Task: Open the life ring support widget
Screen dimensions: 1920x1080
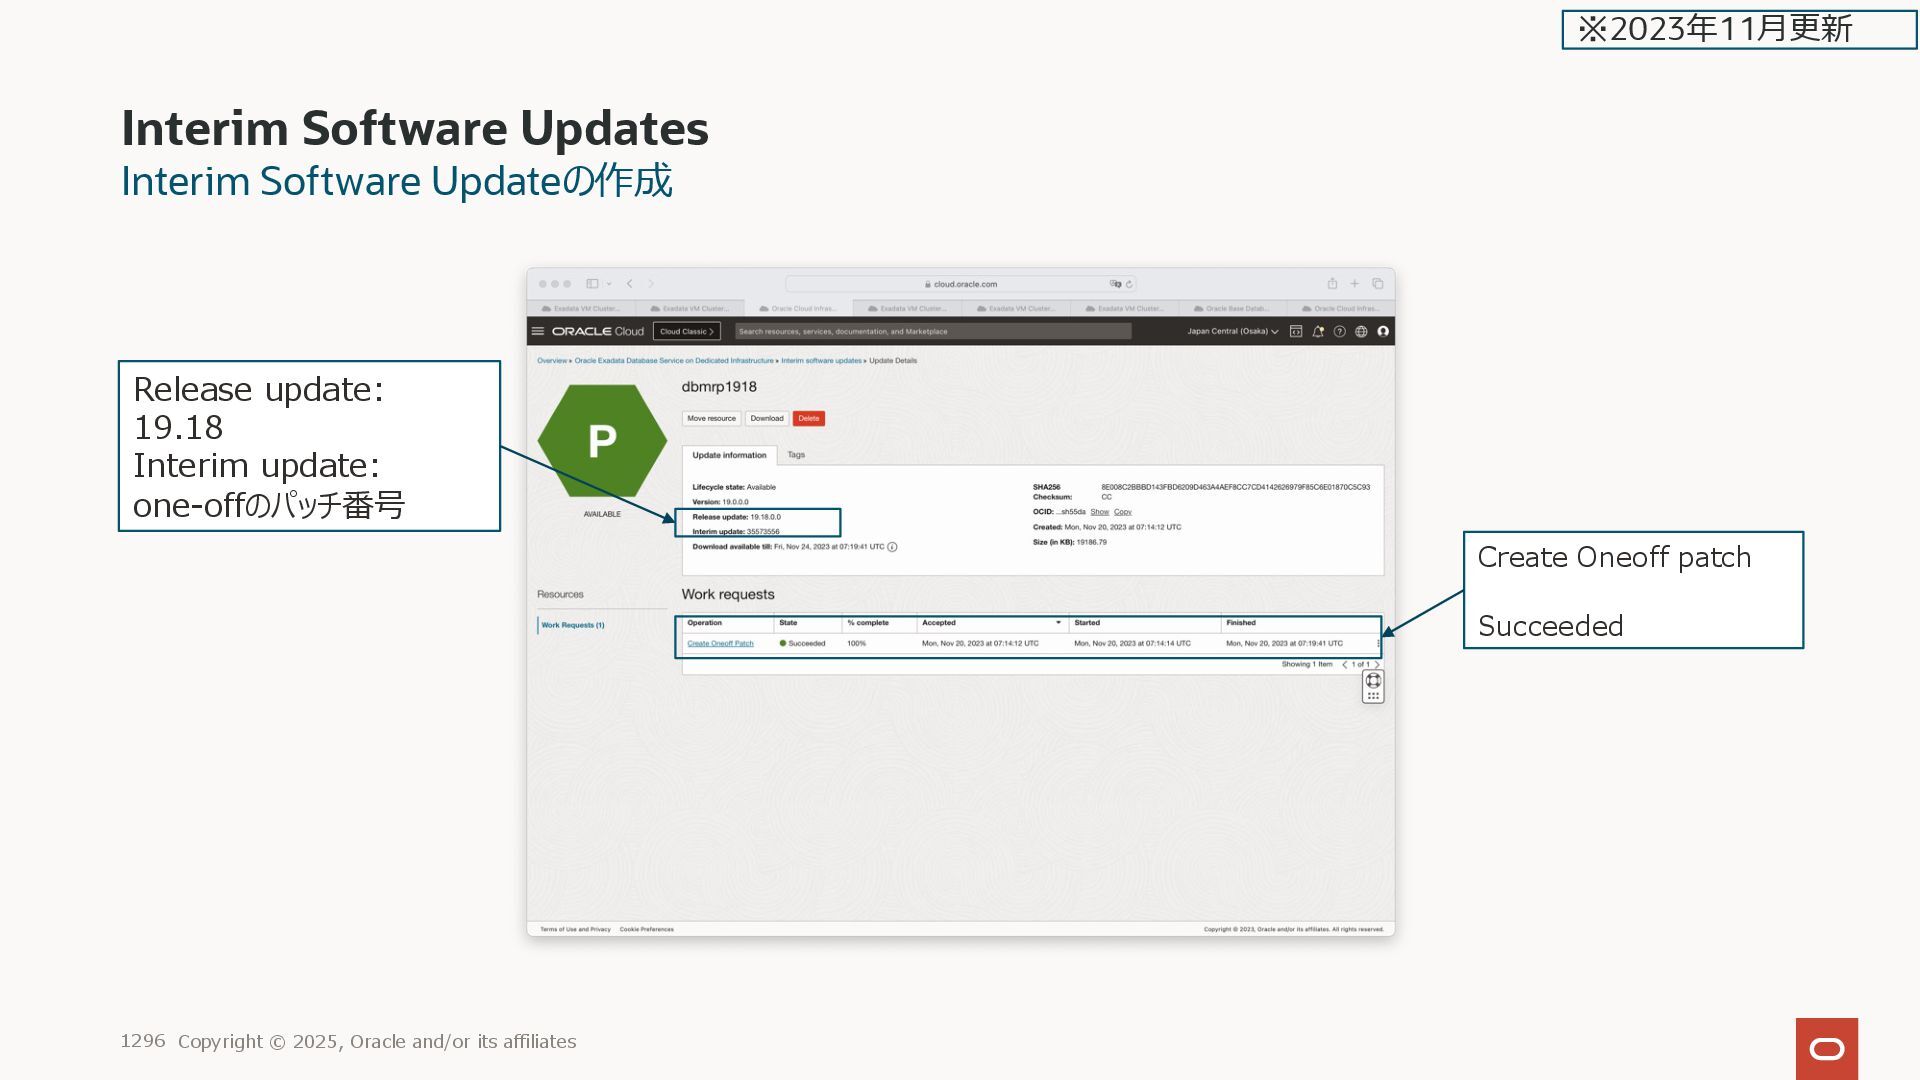Action: pyautogui.click(x=1373, y=680)
